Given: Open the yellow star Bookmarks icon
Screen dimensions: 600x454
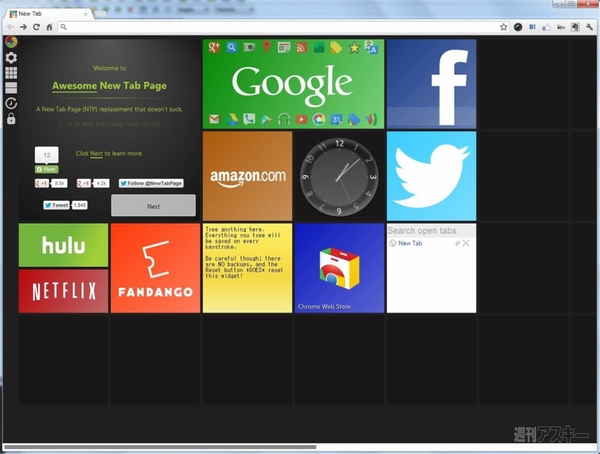Looking at the screenshot, I should coord(354,47).
